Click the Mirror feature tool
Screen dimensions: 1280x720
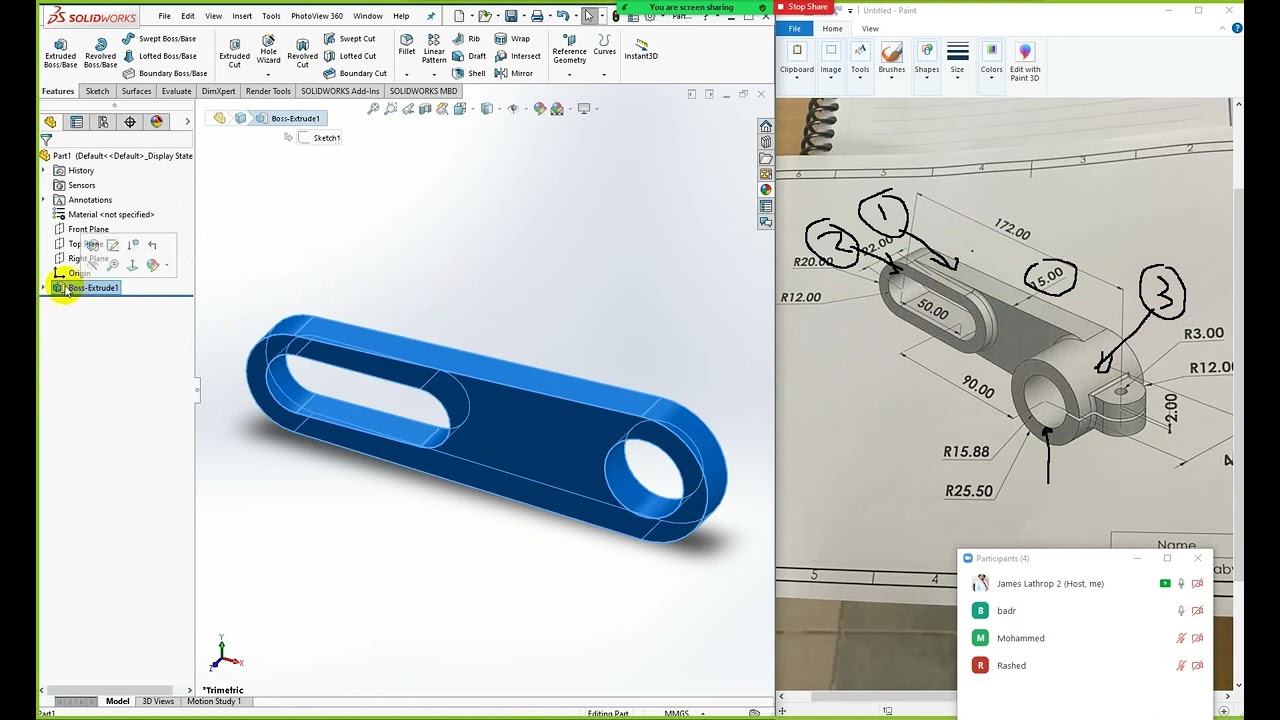pos(514,73)
